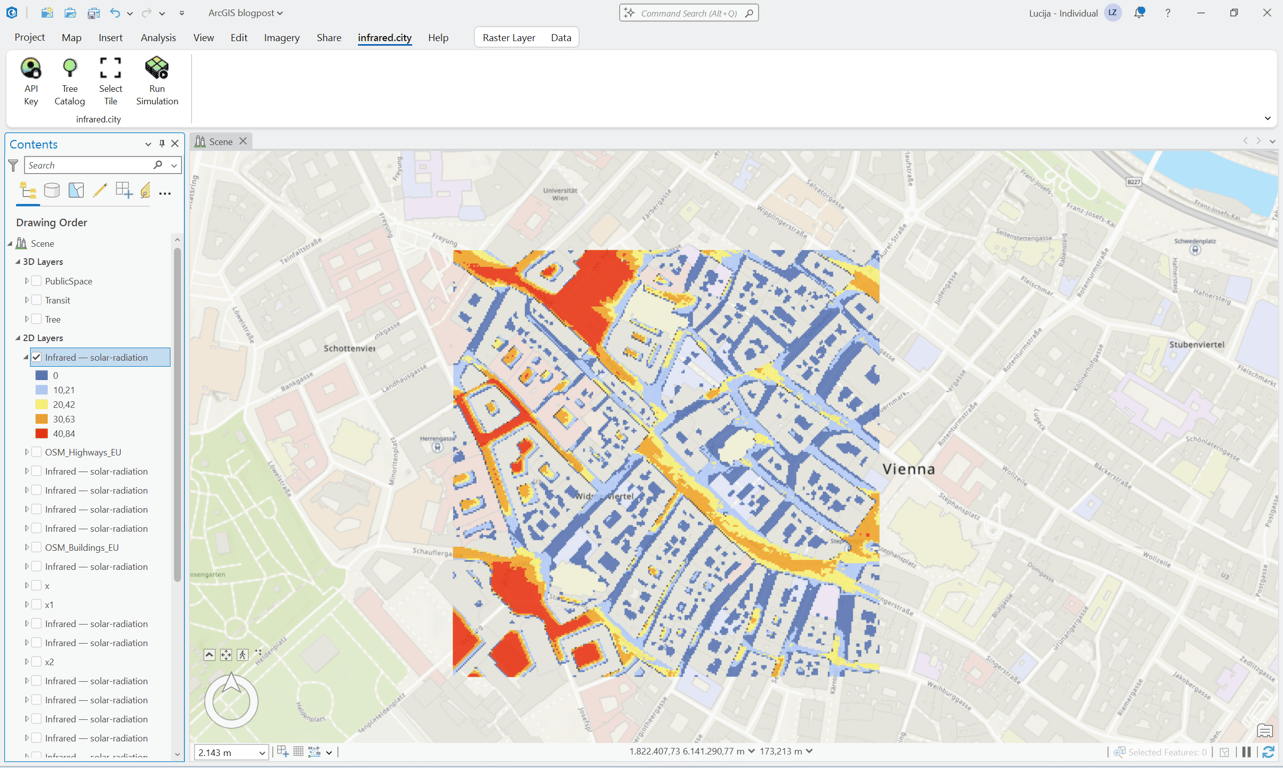Open the Analysis ribbon tab
The height and width of the screenshot is (768, 1283).
point(158,38)
